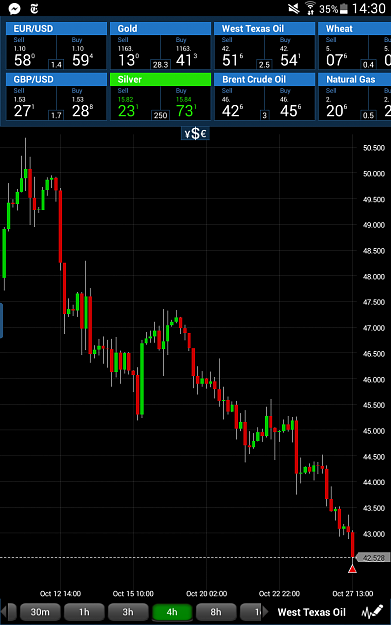Tap the muted sound status icon

[294, 8]
